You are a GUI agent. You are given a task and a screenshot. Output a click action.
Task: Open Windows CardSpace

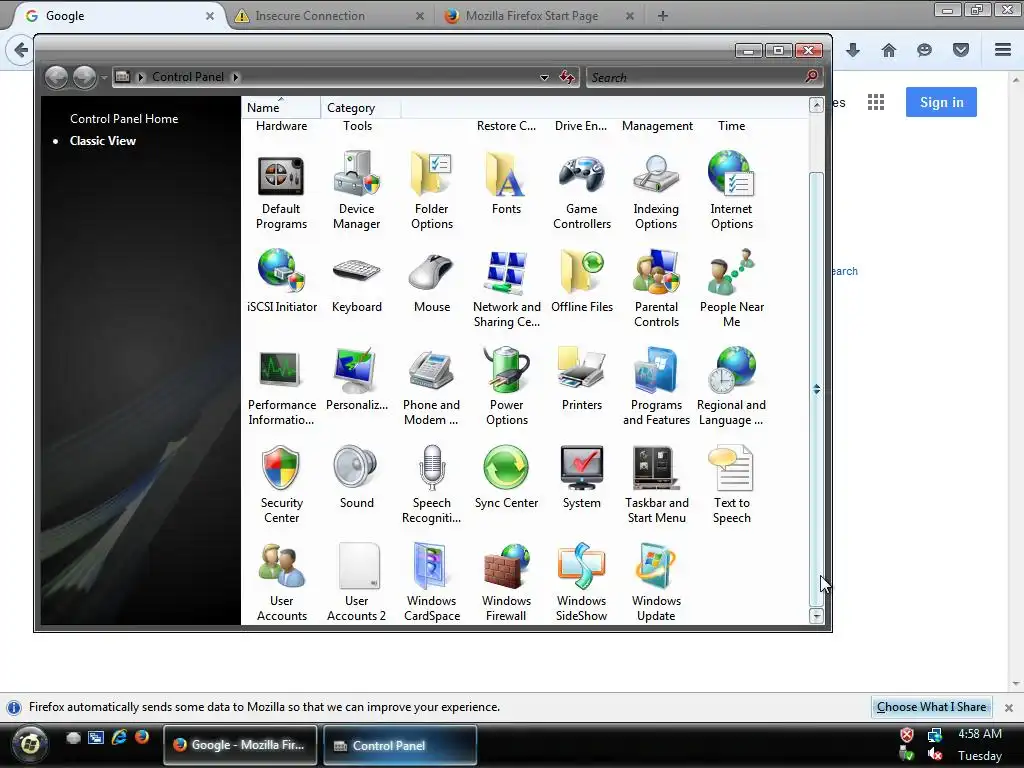[x=431, y=582]
